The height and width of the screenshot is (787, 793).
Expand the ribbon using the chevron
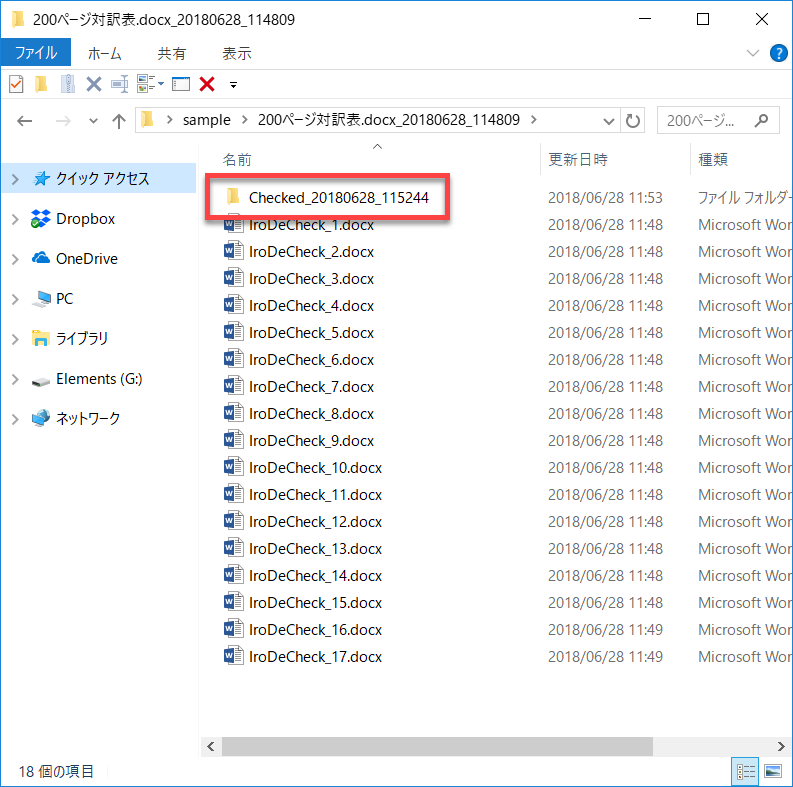coord(753,53)
